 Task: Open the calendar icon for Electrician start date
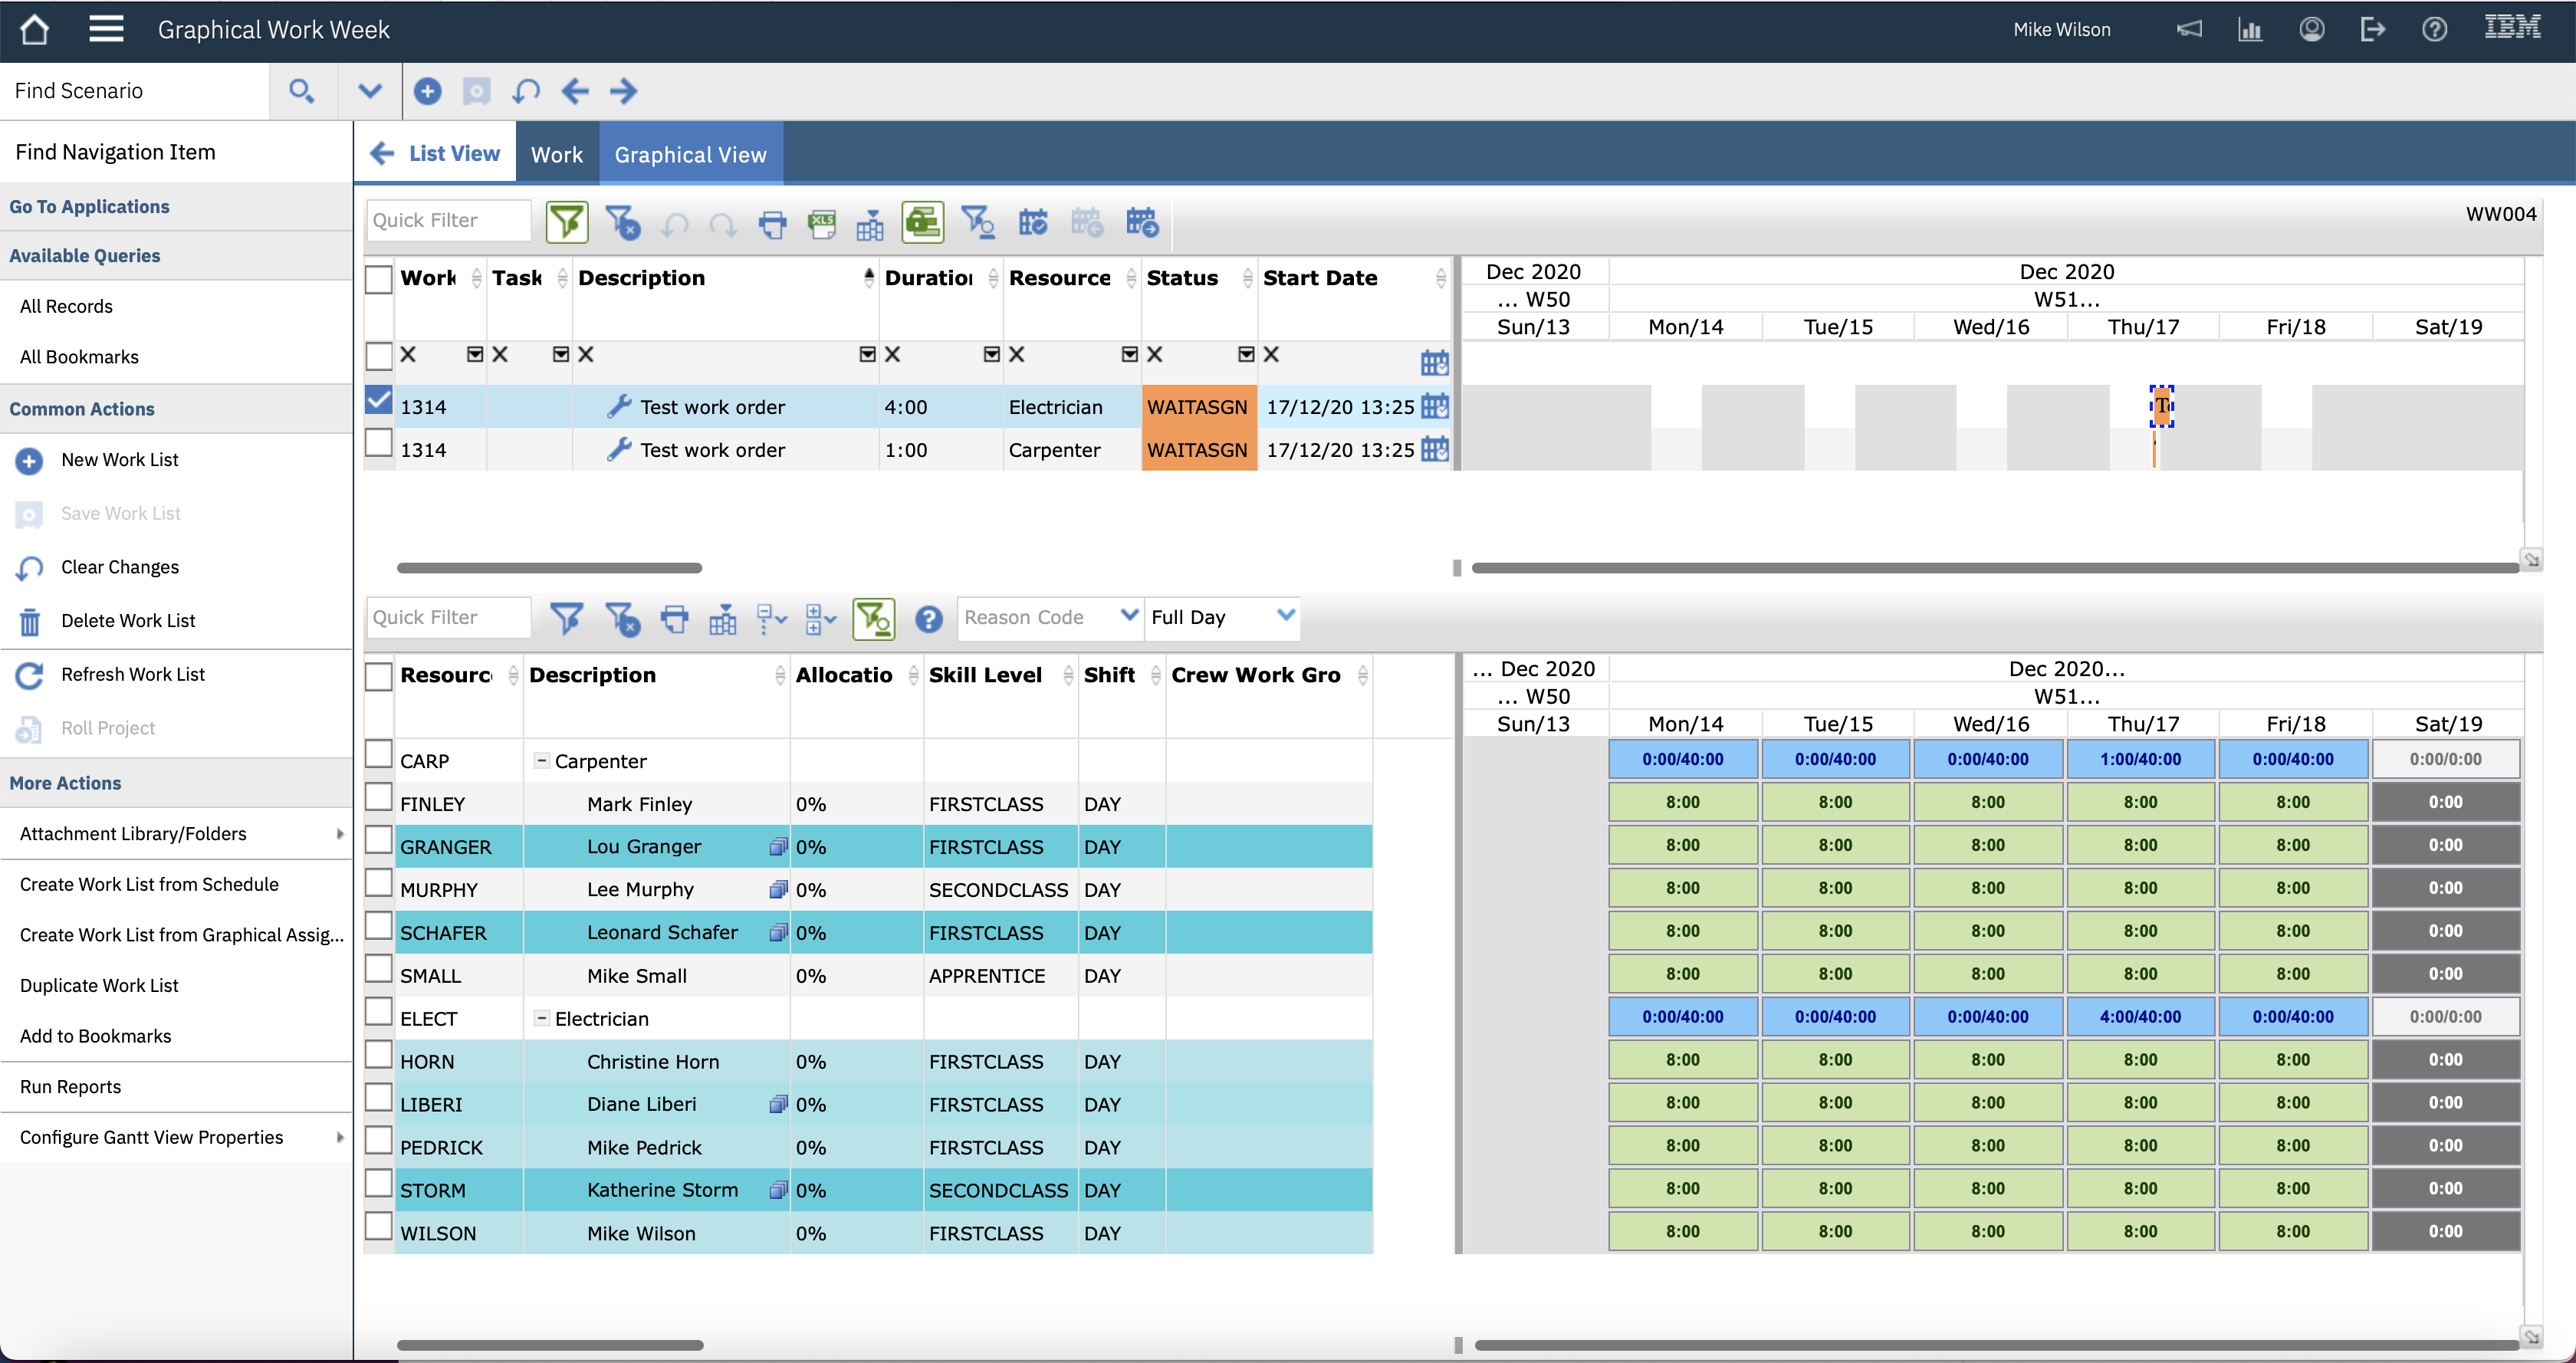1434,406
